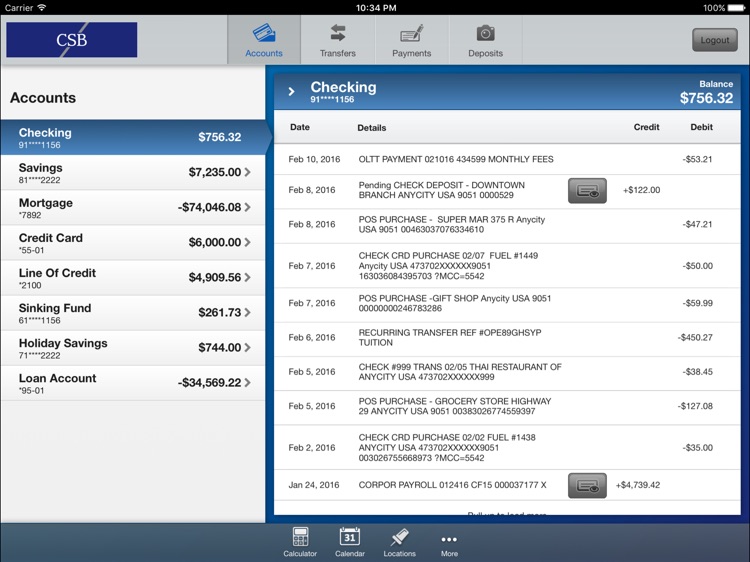
Task: Expand Credit Card account chevron
Action: click(x=247, y=242)
